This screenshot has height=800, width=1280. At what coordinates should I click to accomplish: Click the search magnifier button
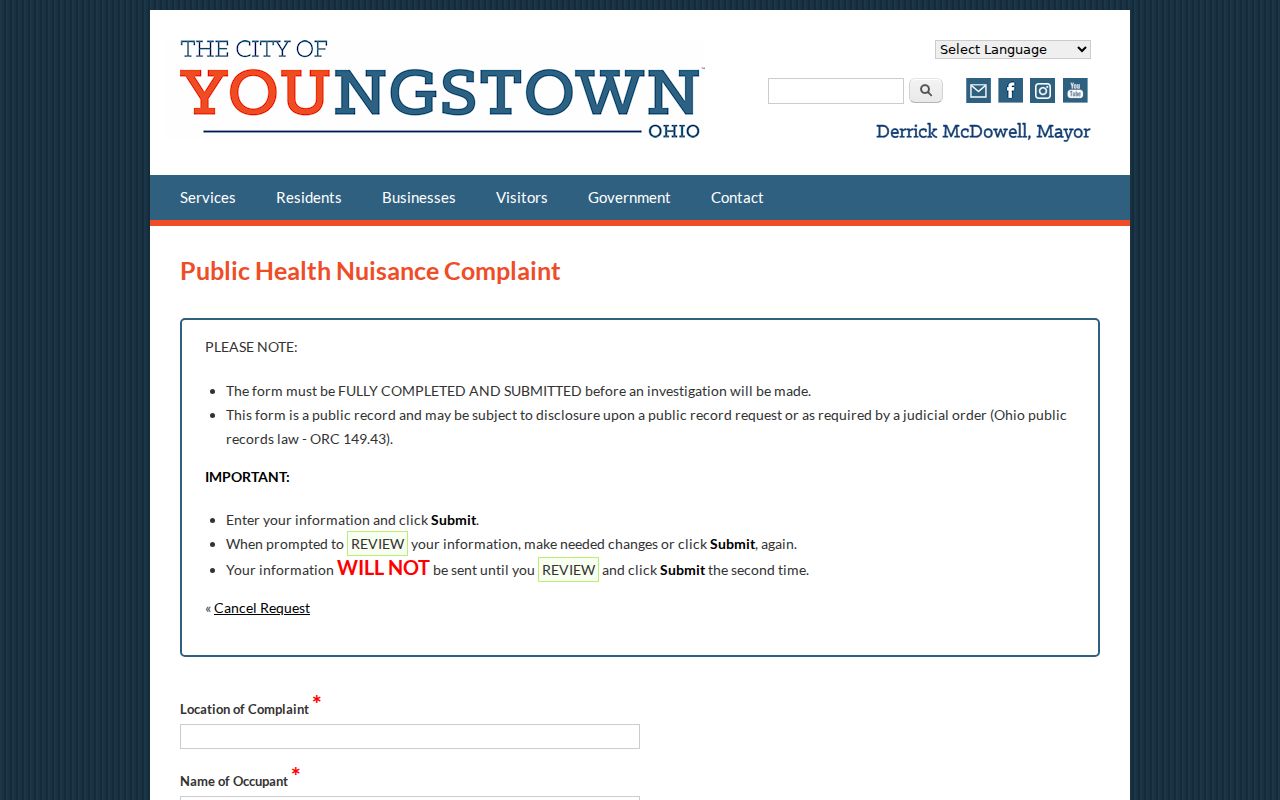926,91
